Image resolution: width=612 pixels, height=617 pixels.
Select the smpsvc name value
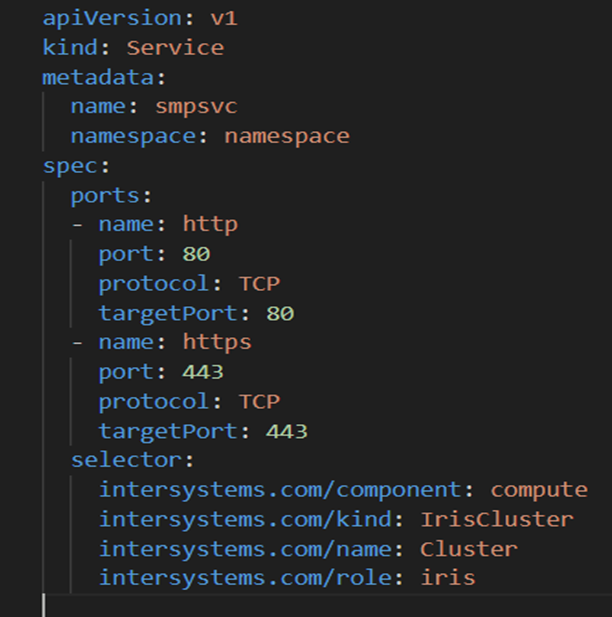[x=196, y=107]
